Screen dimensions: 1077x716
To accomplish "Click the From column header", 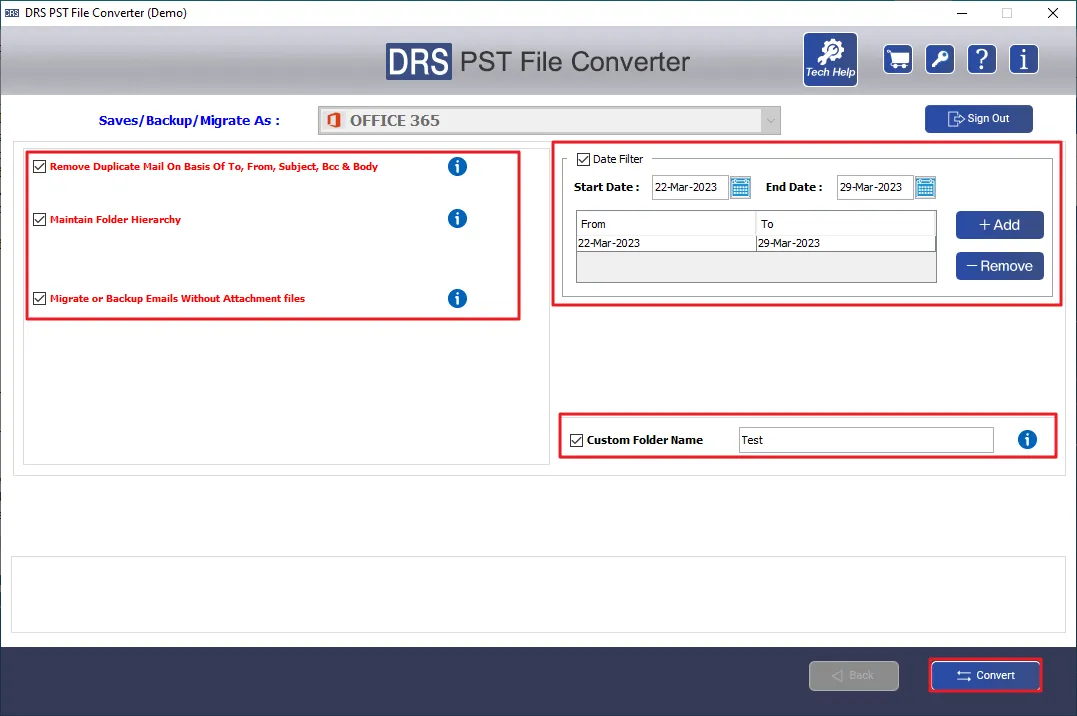I will coord(666,224).
